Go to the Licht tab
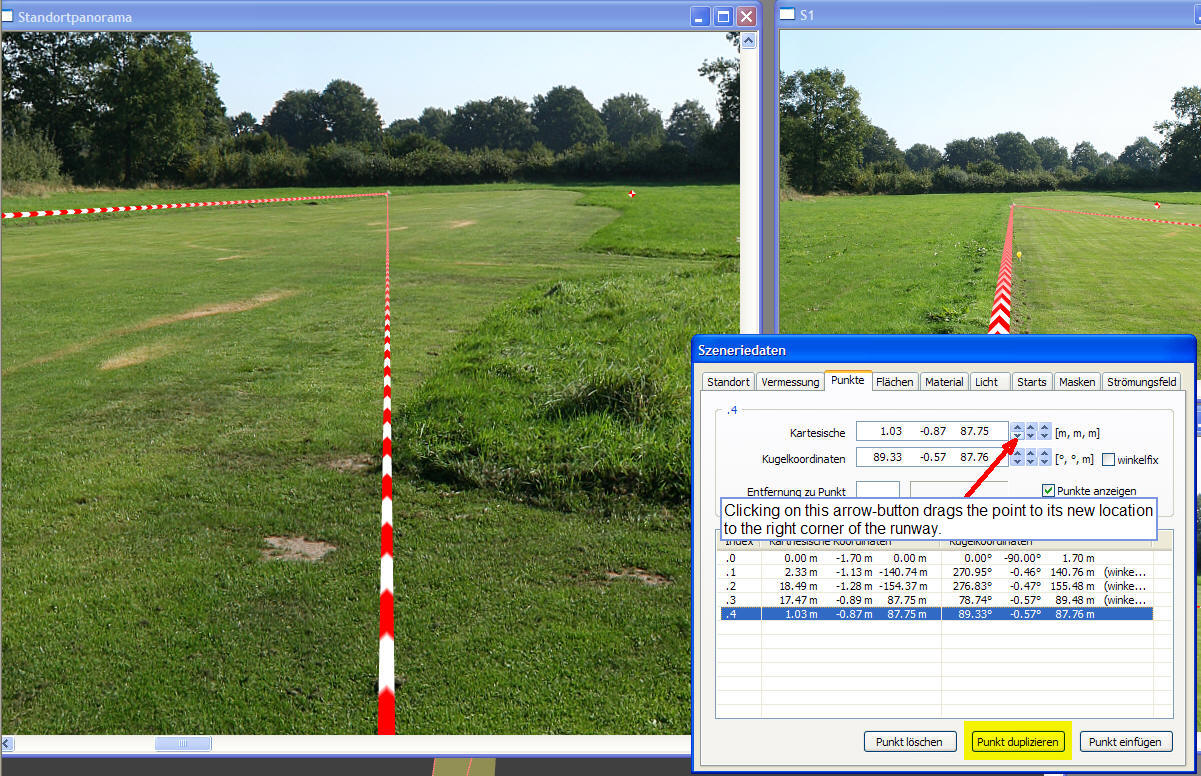Viewport: 1201px width, 776px height. coord(989,382)
